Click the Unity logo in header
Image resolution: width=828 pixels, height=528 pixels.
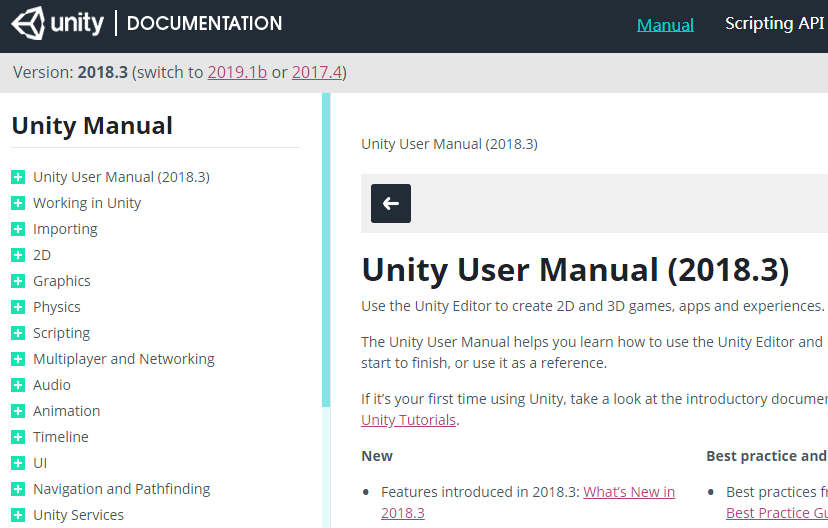tap(58, 23)
